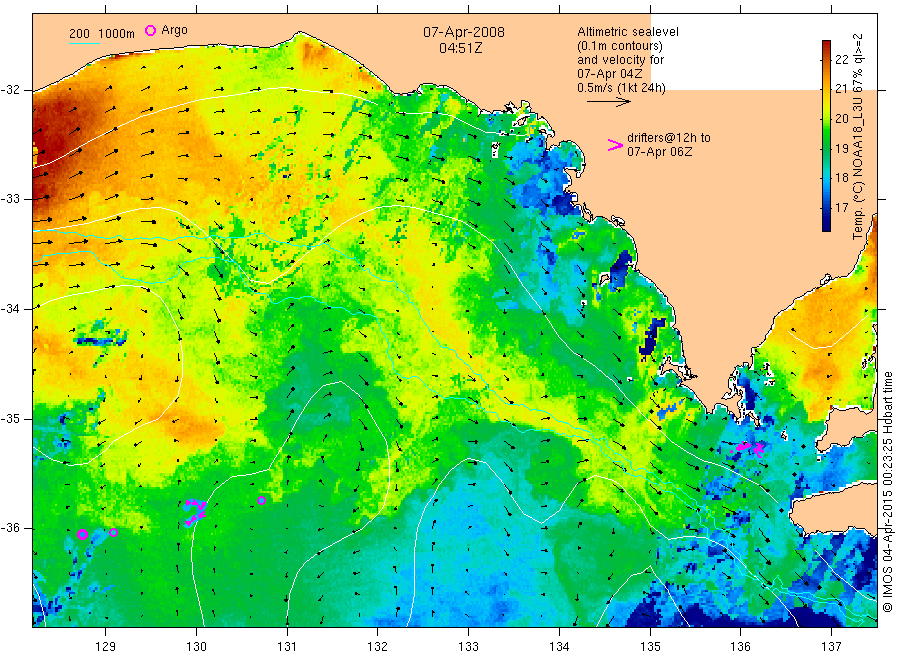Click the Argo legend label
The height and width of the screenshot is (660, 900).
[x=174, y=30]
